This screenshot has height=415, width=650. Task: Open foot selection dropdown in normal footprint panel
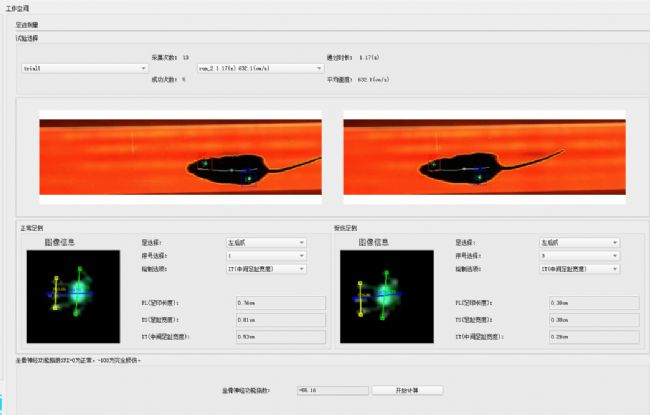coord(266,242)
